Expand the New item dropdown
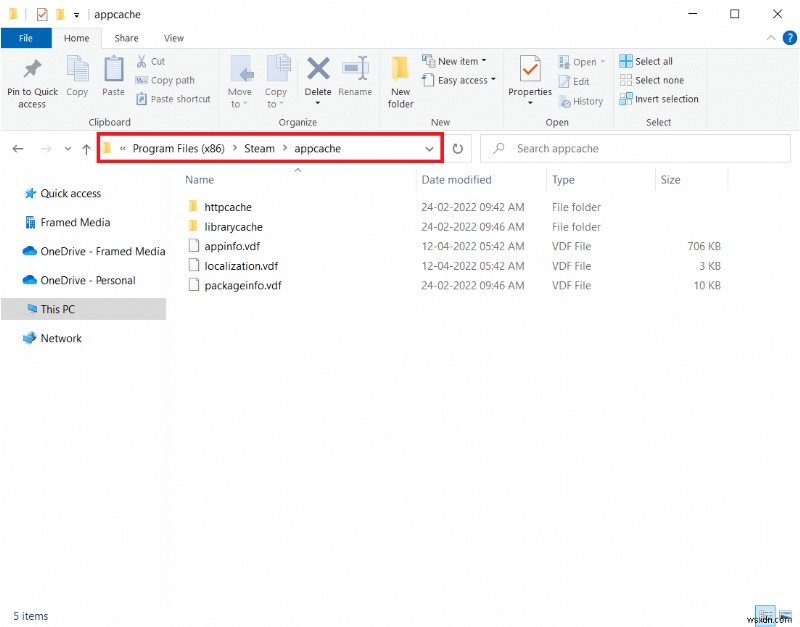This screenshot has width=800, height=627. coord(483,60)
